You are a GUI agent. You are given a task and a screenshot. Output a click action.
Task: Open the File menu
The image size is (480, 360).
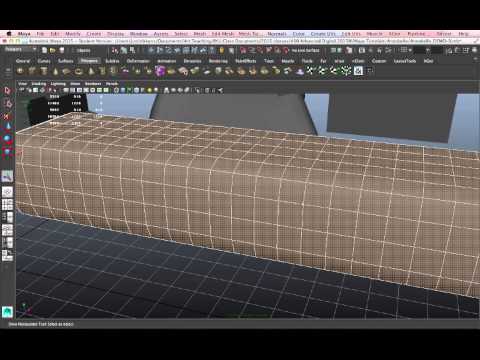tap(40, 34)
